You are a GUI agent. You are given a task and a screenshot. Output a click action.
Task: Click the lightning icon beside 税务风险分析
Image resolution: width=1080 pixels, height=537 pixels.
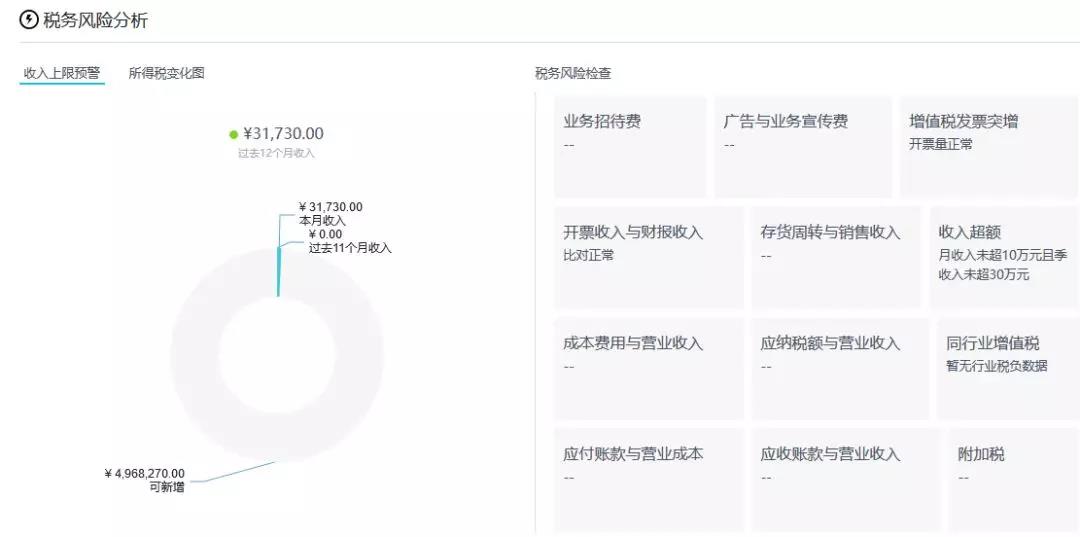tap(29, 20)
